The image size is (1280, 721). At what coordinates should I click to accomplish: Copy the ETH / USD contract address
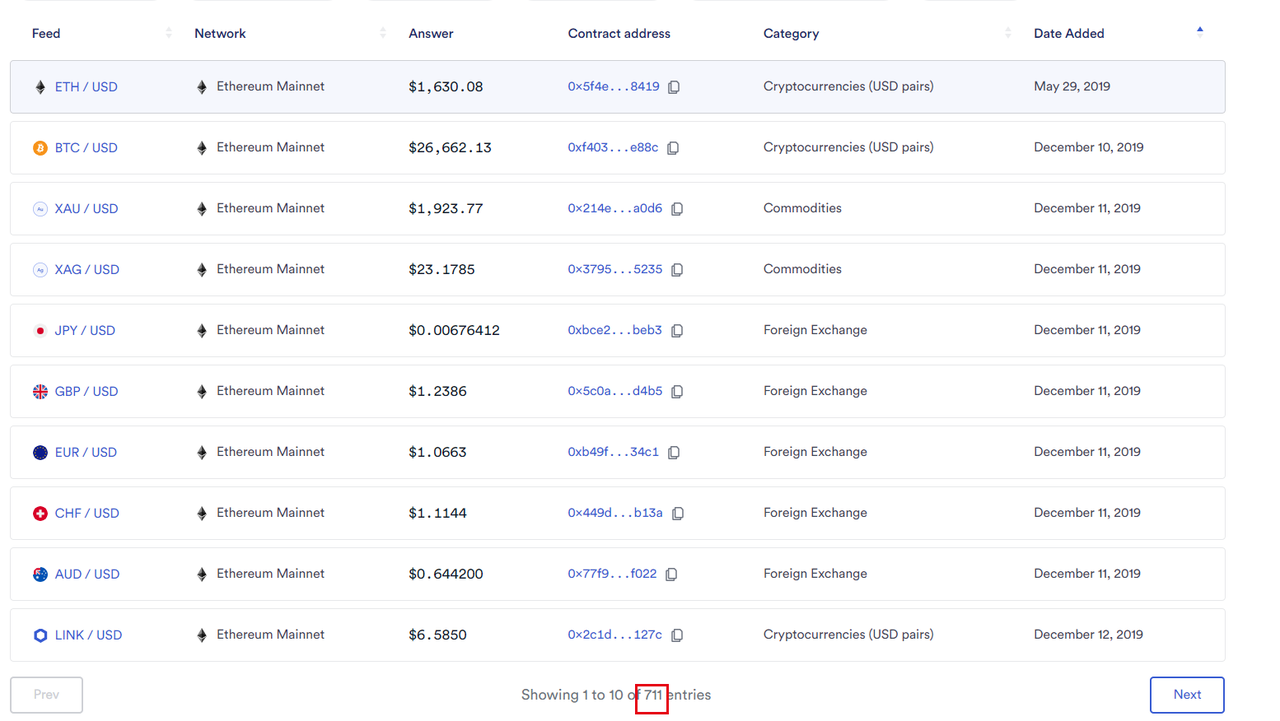pyautogui.click(x=674, y=87)
